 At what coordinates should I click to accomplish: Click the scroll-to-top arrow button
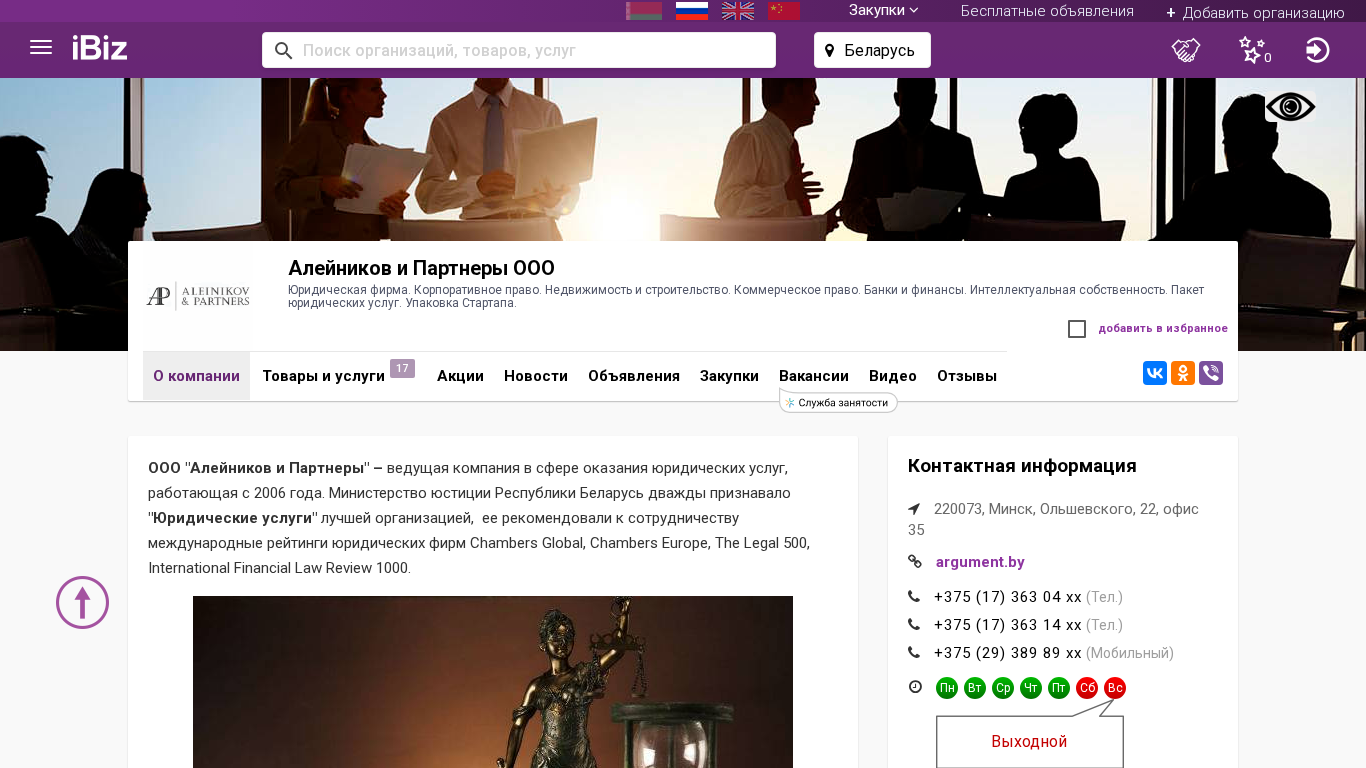click(82, 602)
